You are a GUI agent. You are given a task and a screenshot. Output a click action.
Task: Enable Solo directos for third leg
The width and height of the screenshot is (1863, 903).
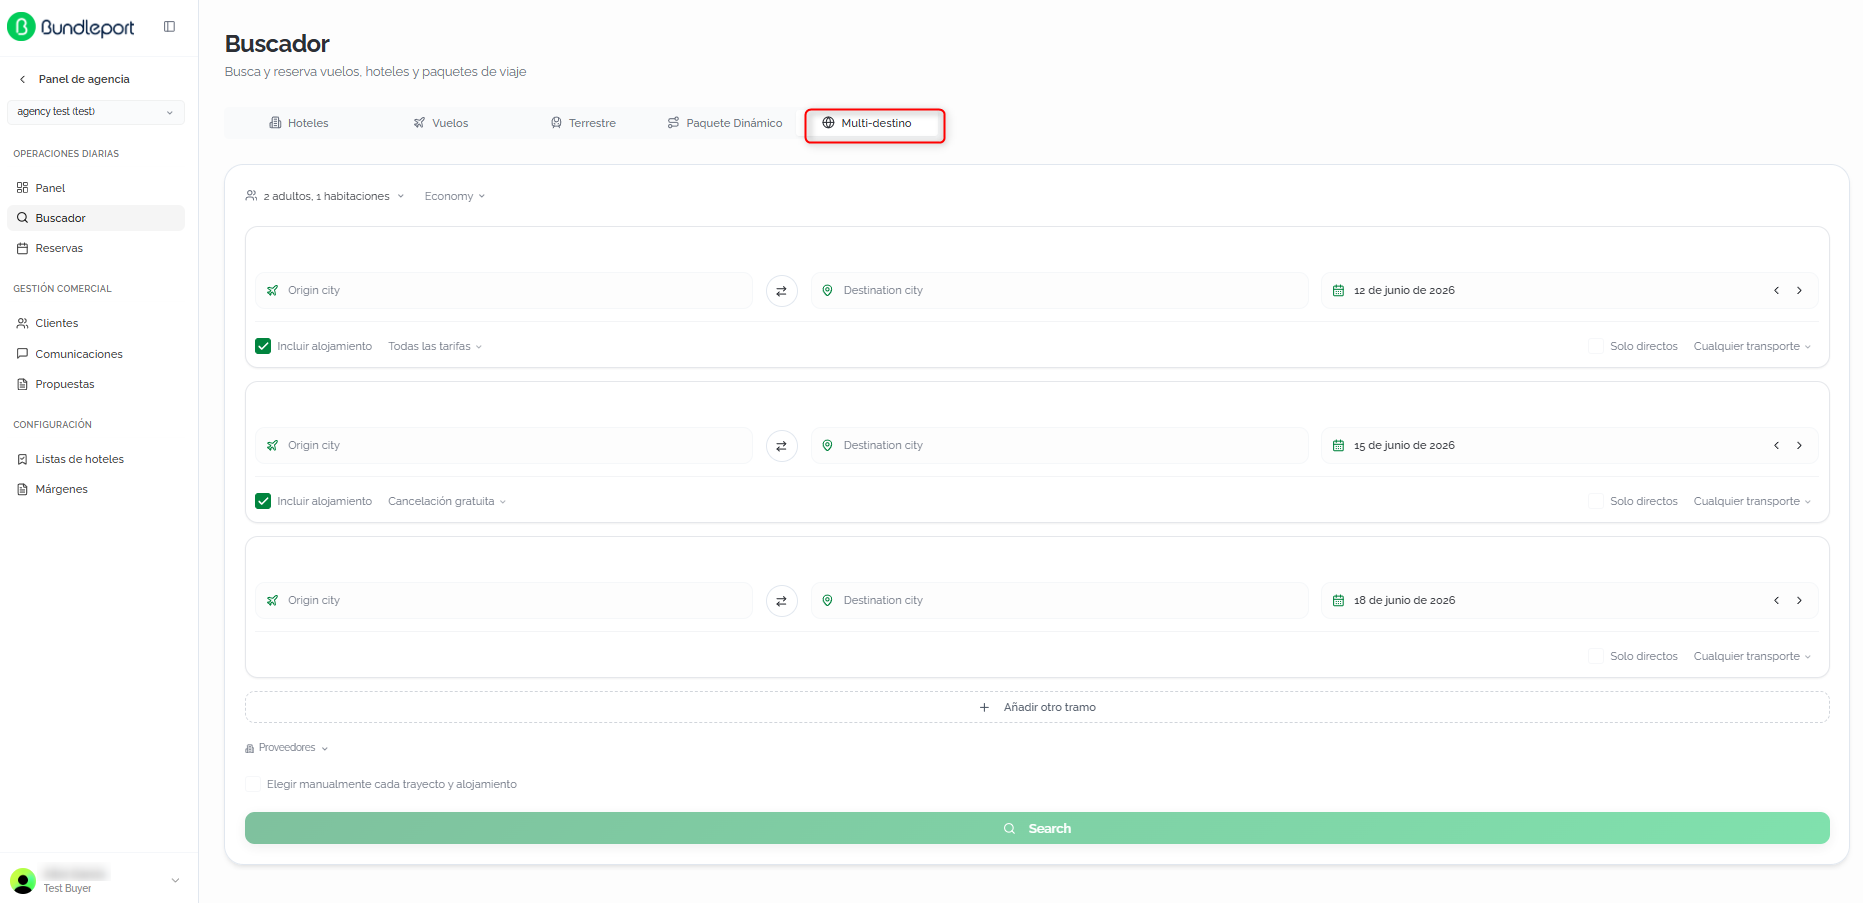coord(1596,656)
